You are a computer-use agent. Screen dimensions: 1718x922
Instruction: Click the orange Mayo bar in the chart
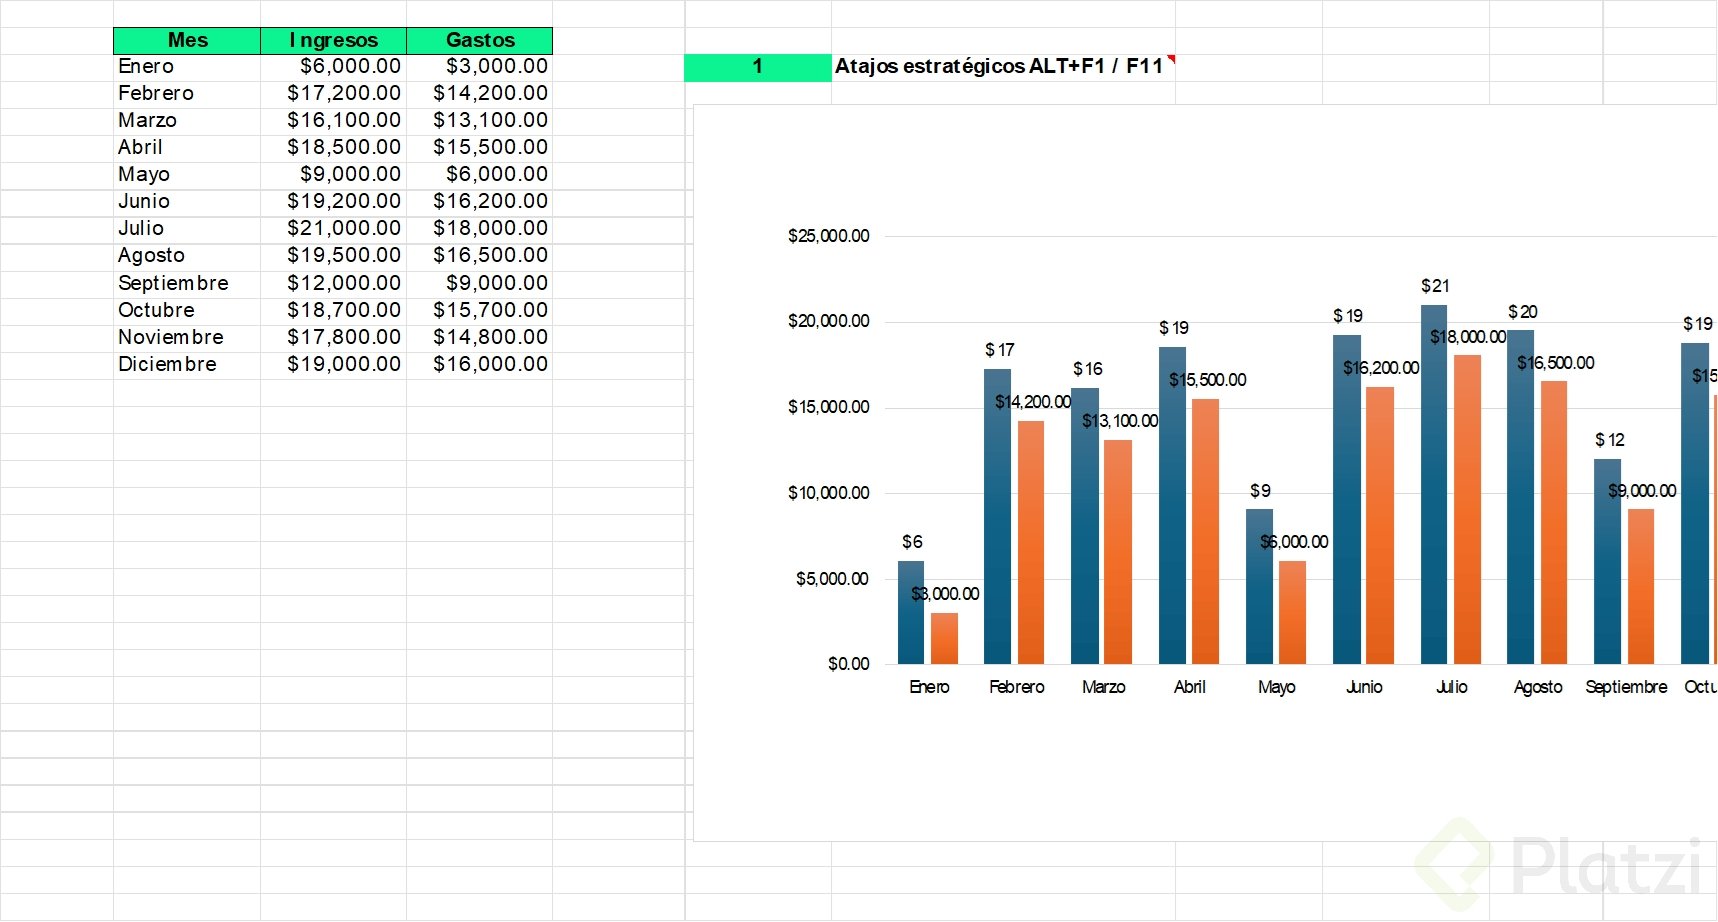[1292, 612]
